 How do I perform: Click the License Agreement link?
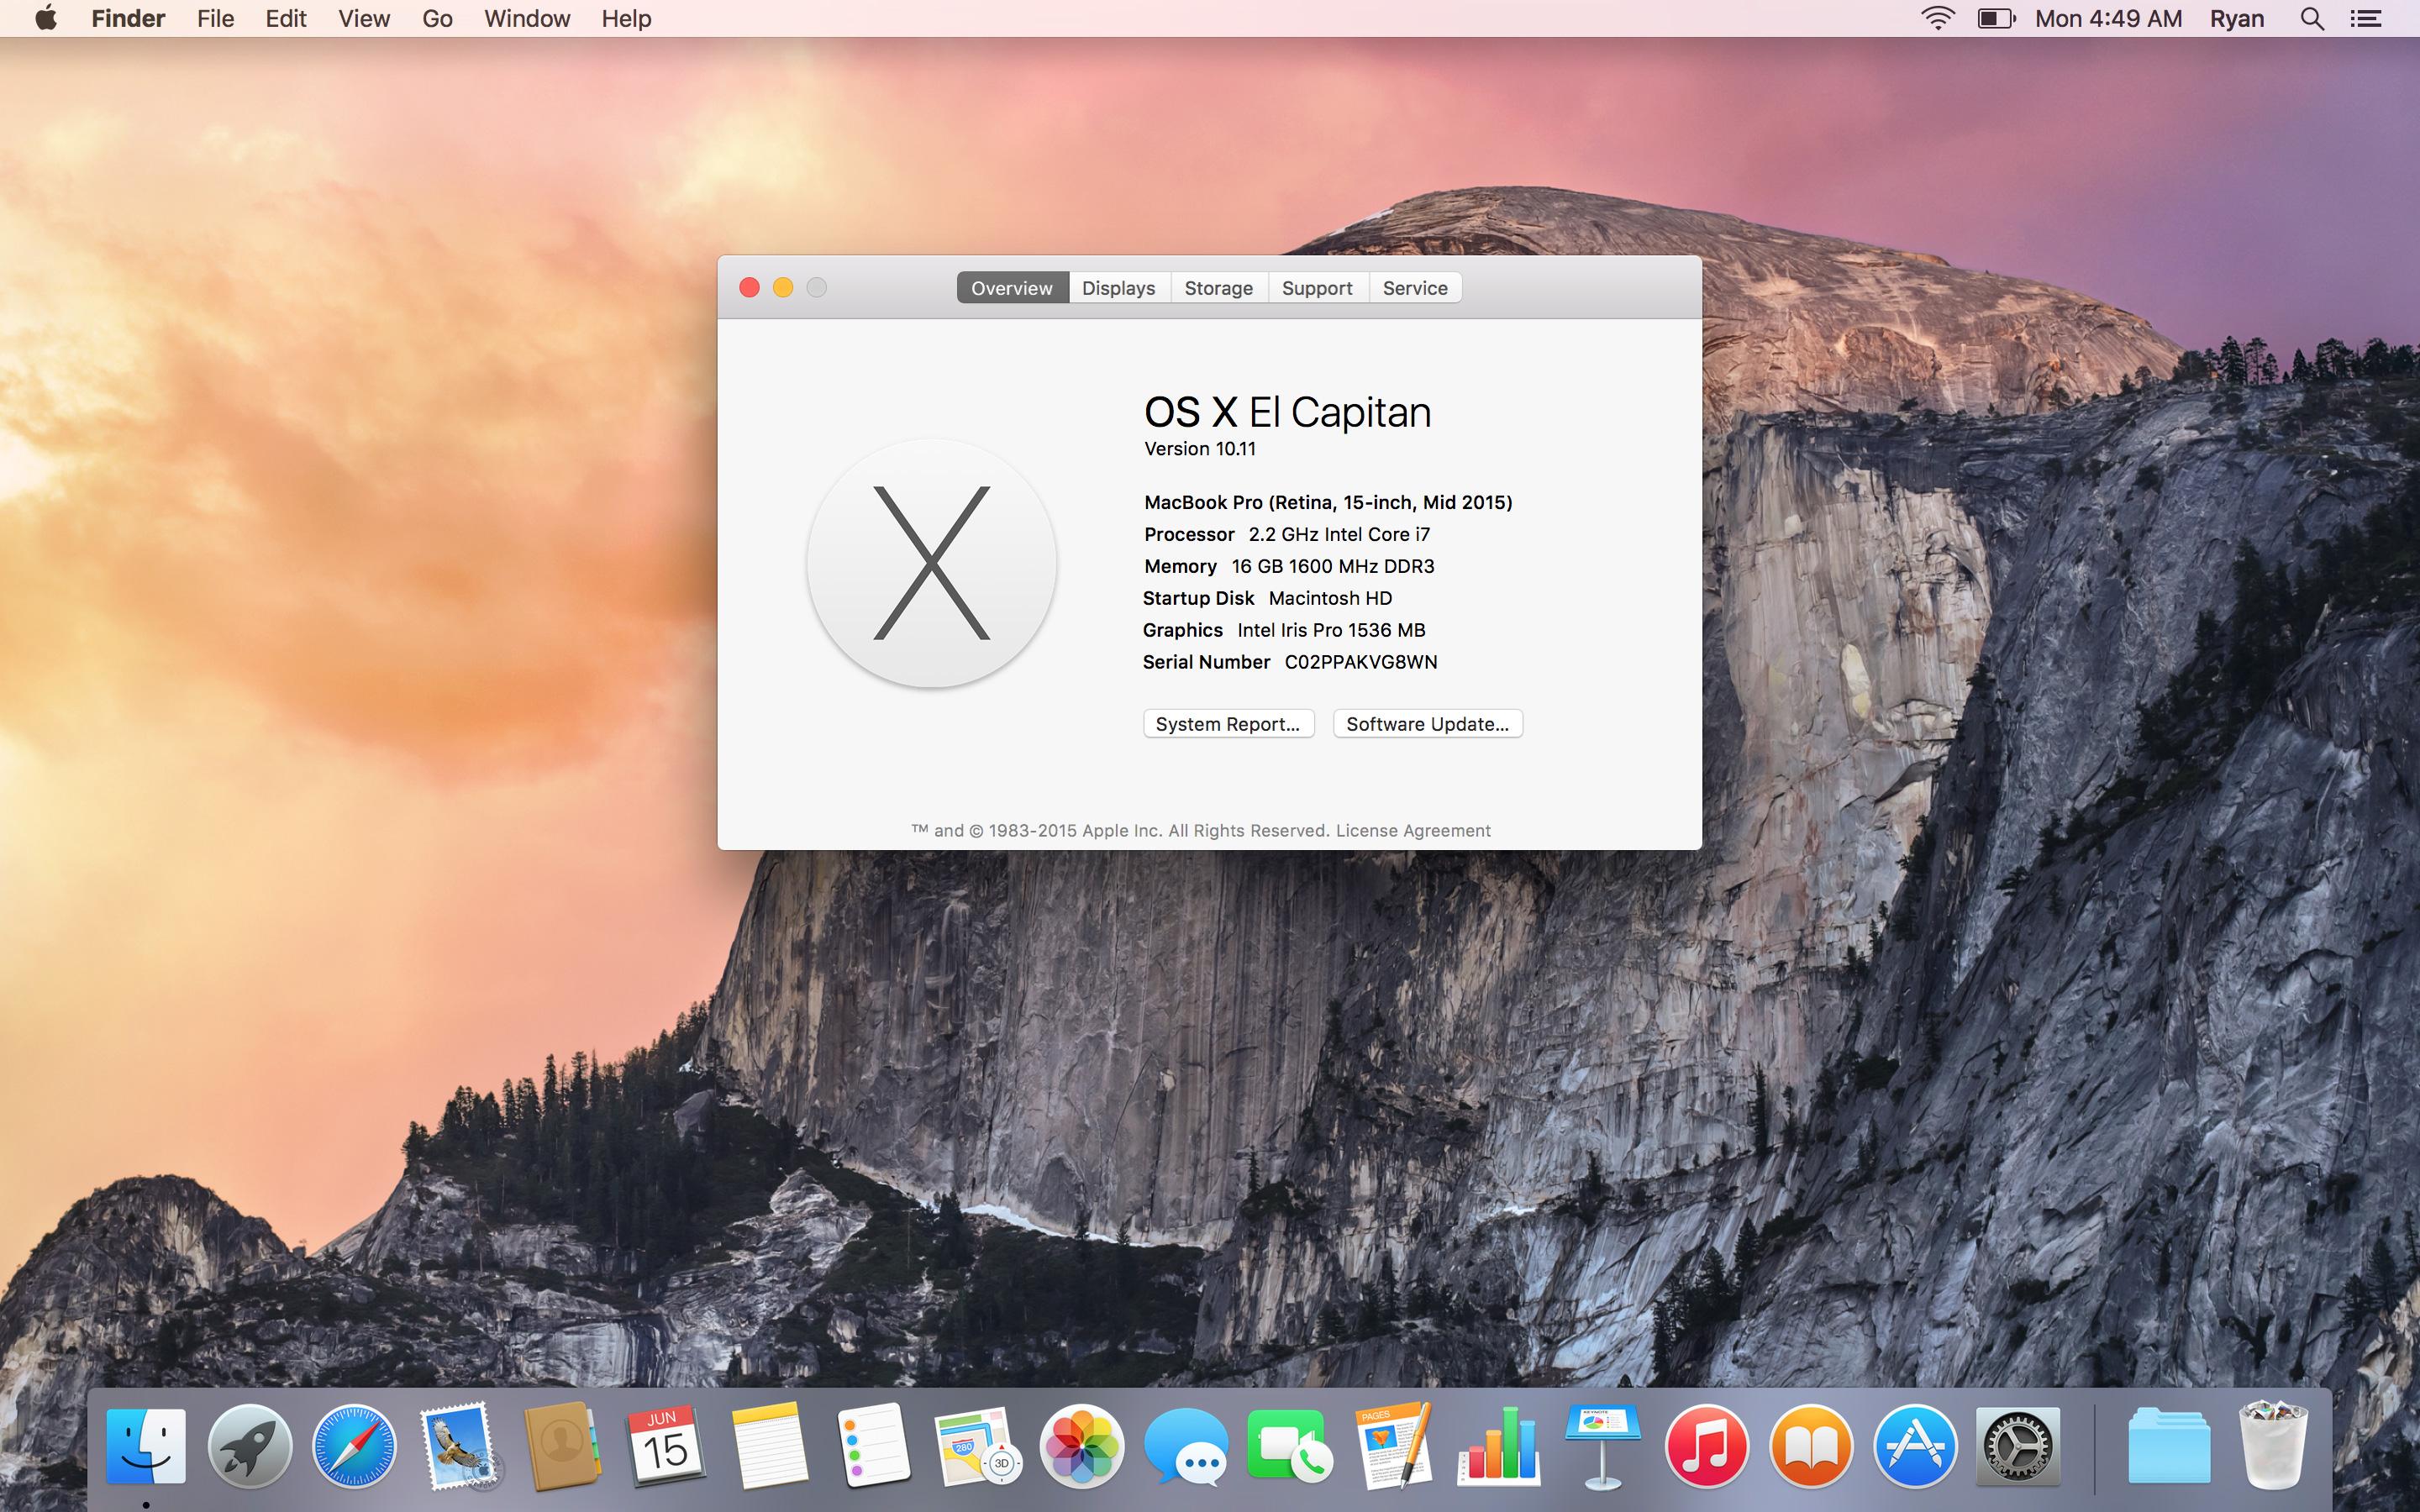coord(1413,829)
